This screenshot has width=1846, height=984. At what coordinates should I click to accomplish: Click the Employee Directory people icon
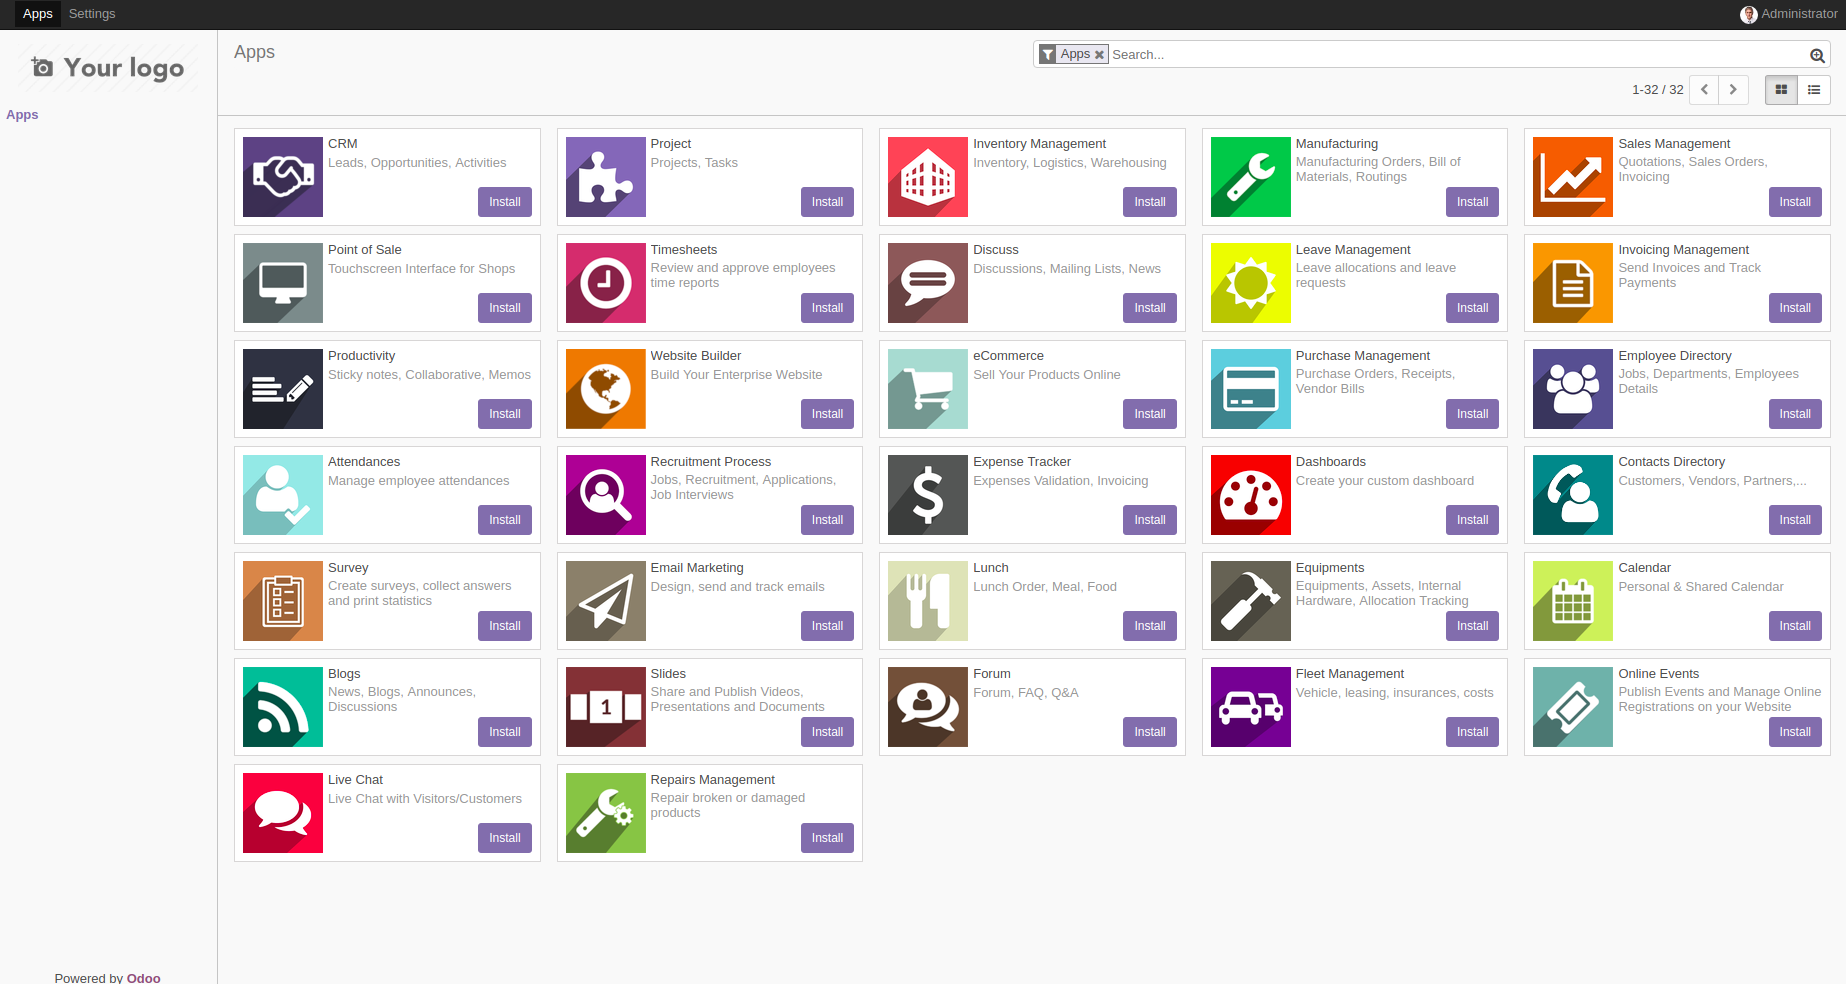coord(1573,389)
